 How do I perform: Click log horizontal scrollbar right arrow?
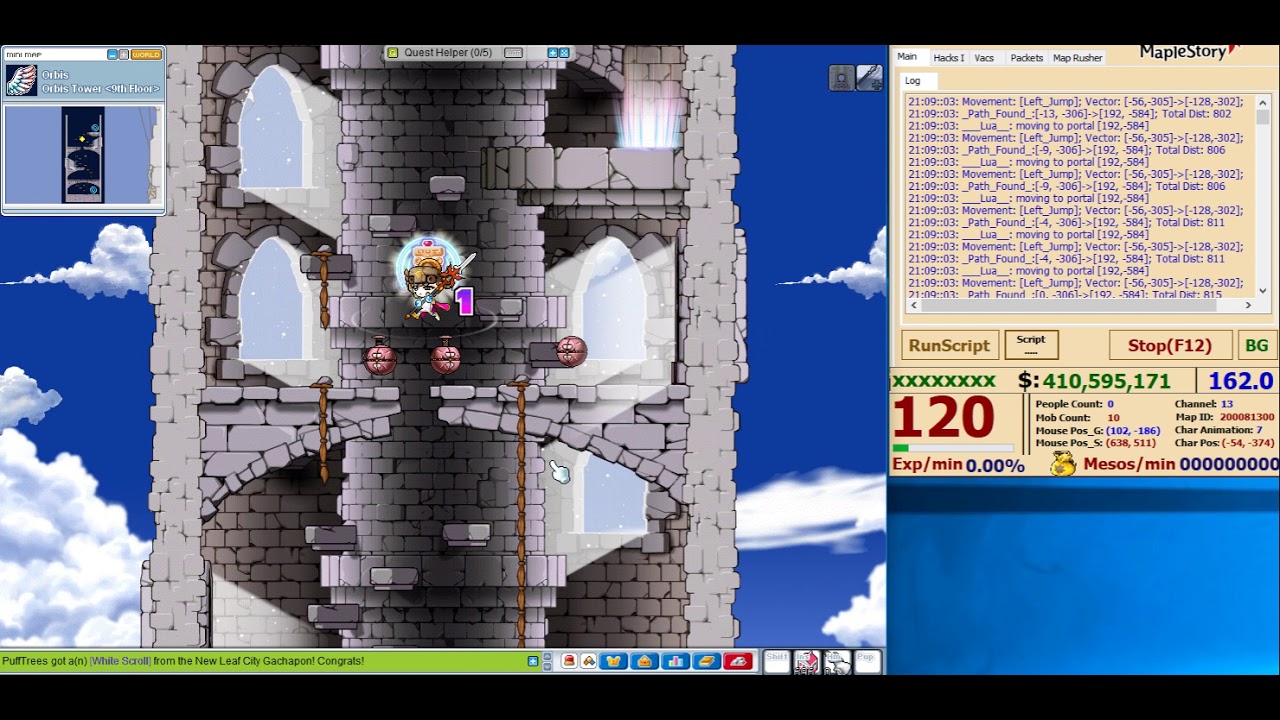pyautogui.click(x=1248, y=305)
